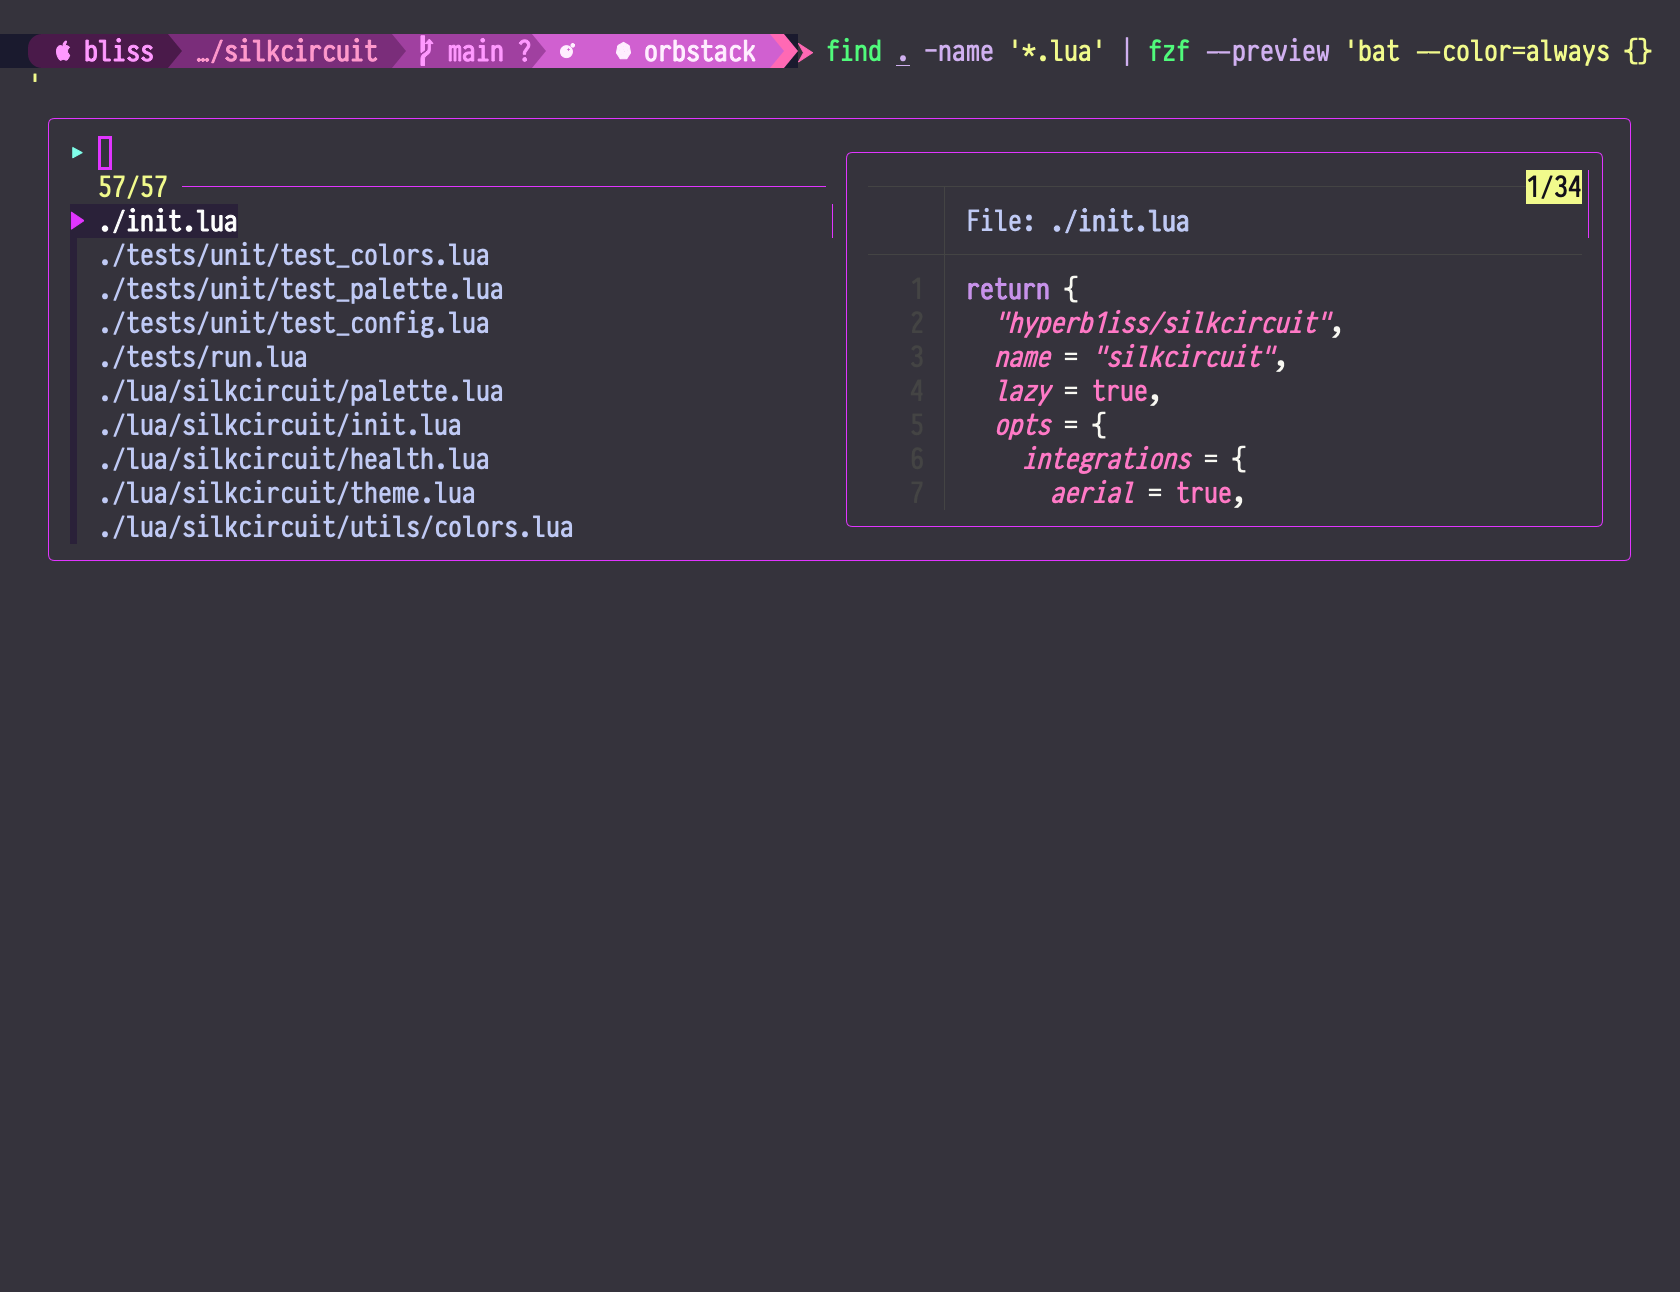Click lazy = true line in preview
Viewport: 1680px width, 1292px height.
[1077, 391]
